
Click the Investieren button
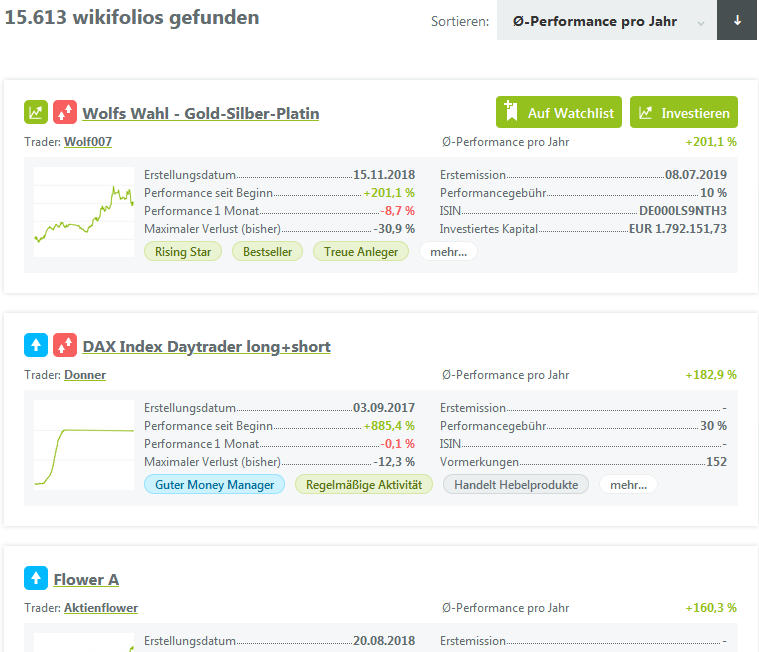coord(684,113)
